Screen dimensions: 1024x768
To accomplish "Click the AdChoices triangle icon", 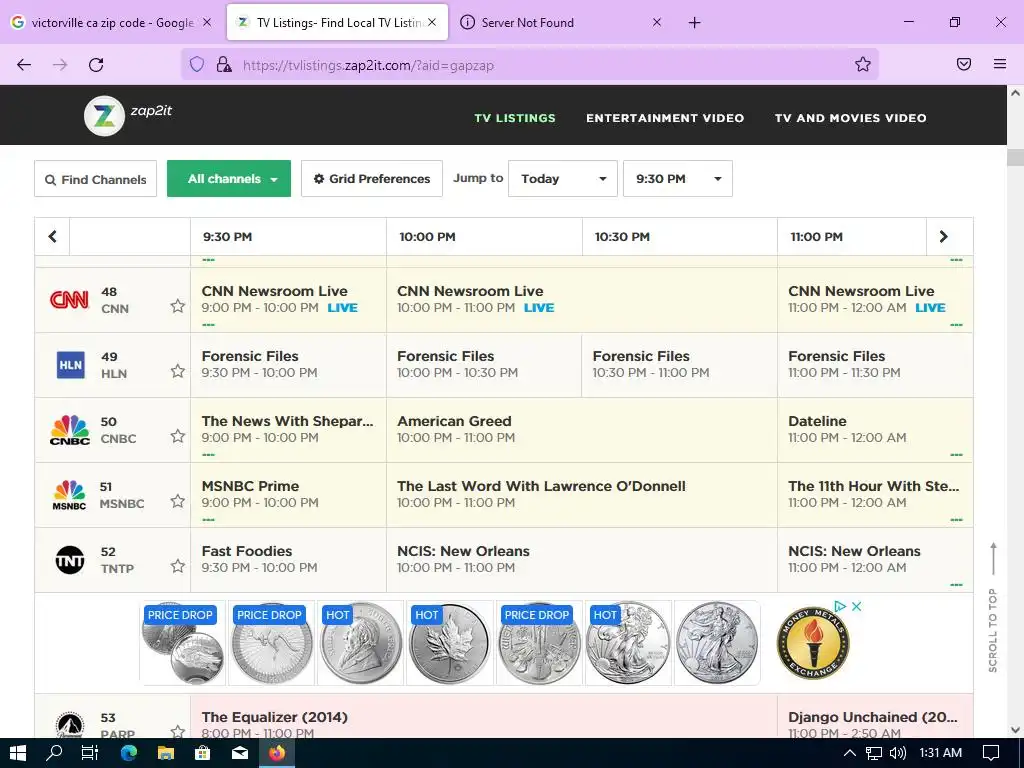I will [x=840, y=607].
